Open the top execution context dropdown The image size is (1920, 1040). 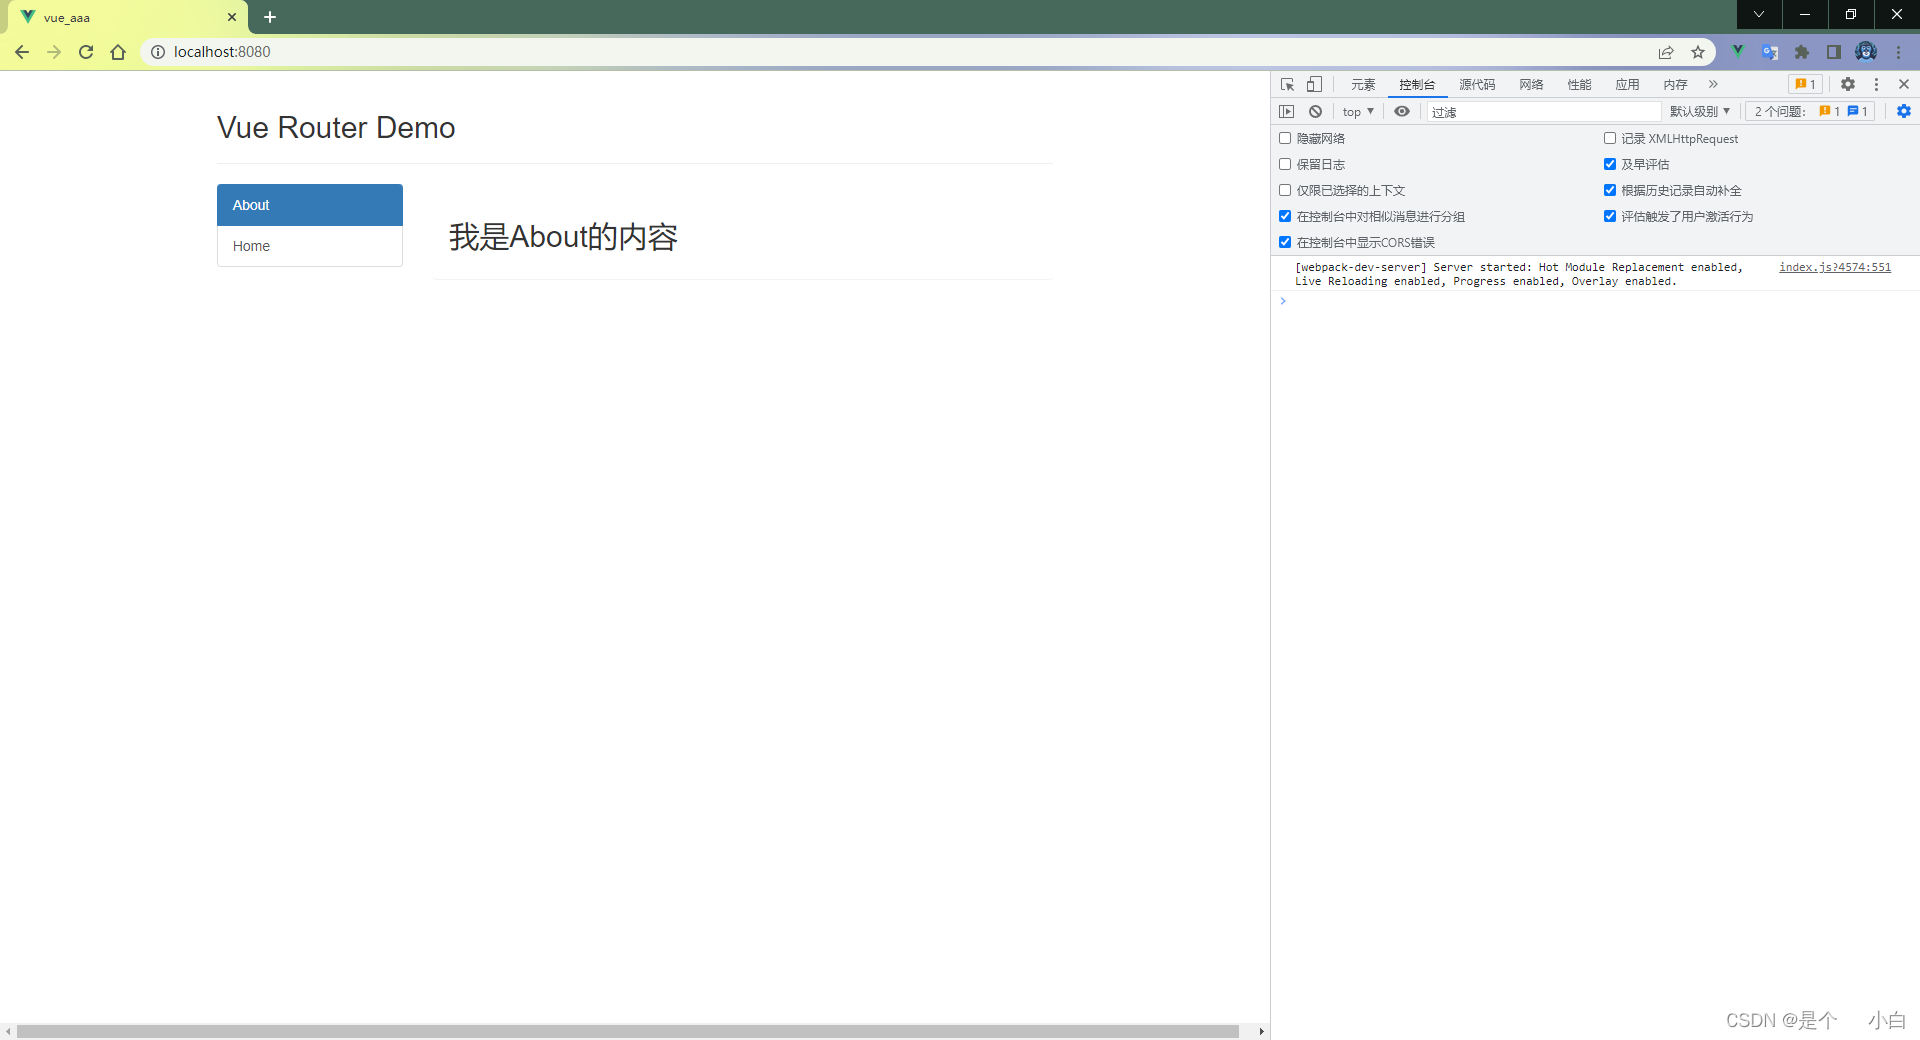(1357, 111)
